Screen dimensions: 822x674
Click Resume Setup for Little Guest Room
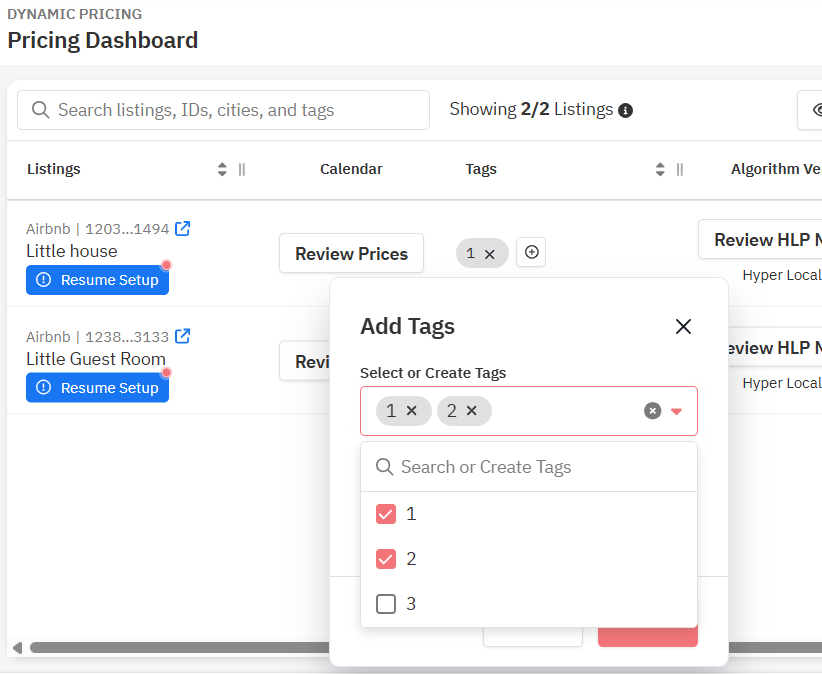coord(98,388)
